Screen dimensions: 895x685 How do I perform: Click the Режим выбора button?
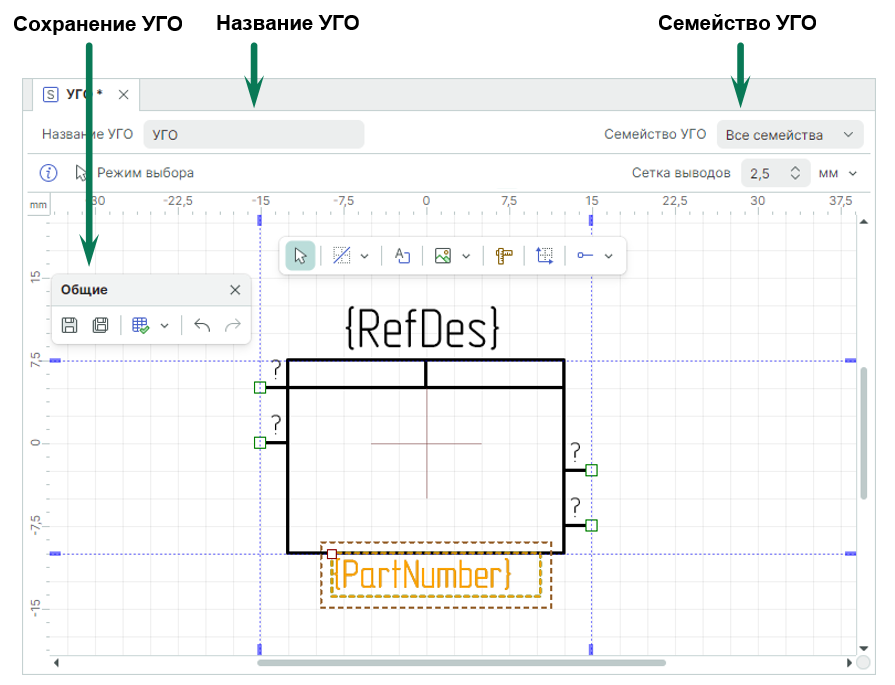(x=135, y=173)
